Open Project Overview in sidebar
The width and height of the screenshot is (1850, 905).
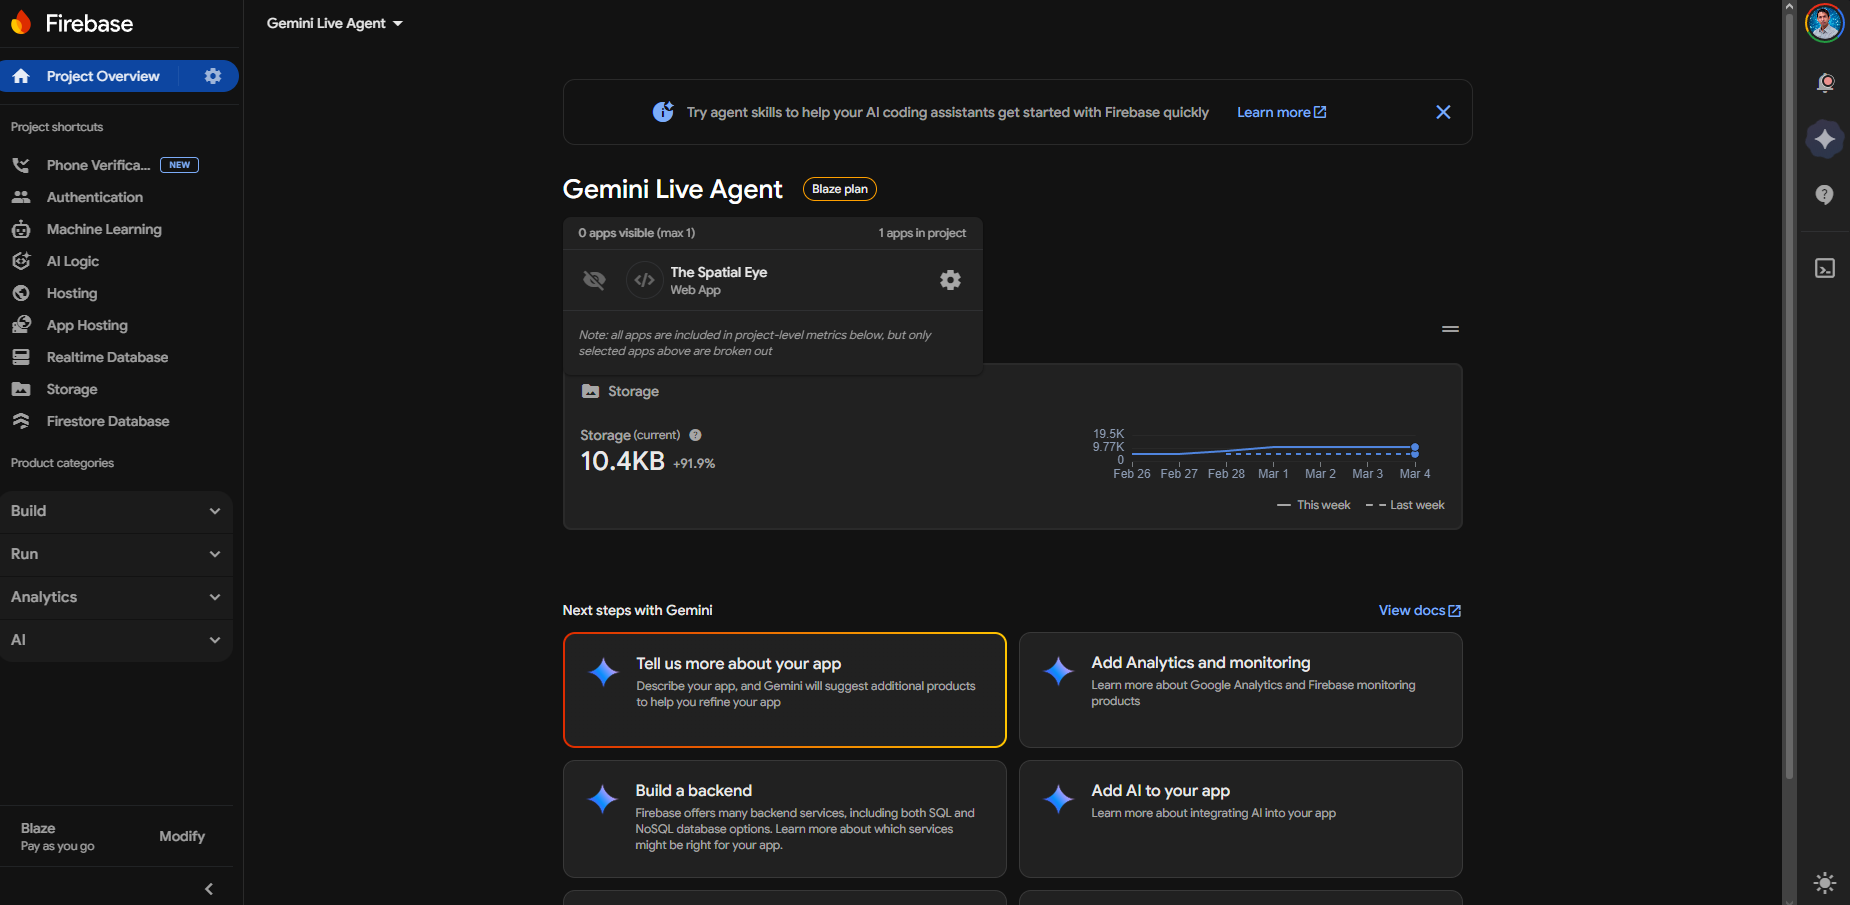coord(103,76)
